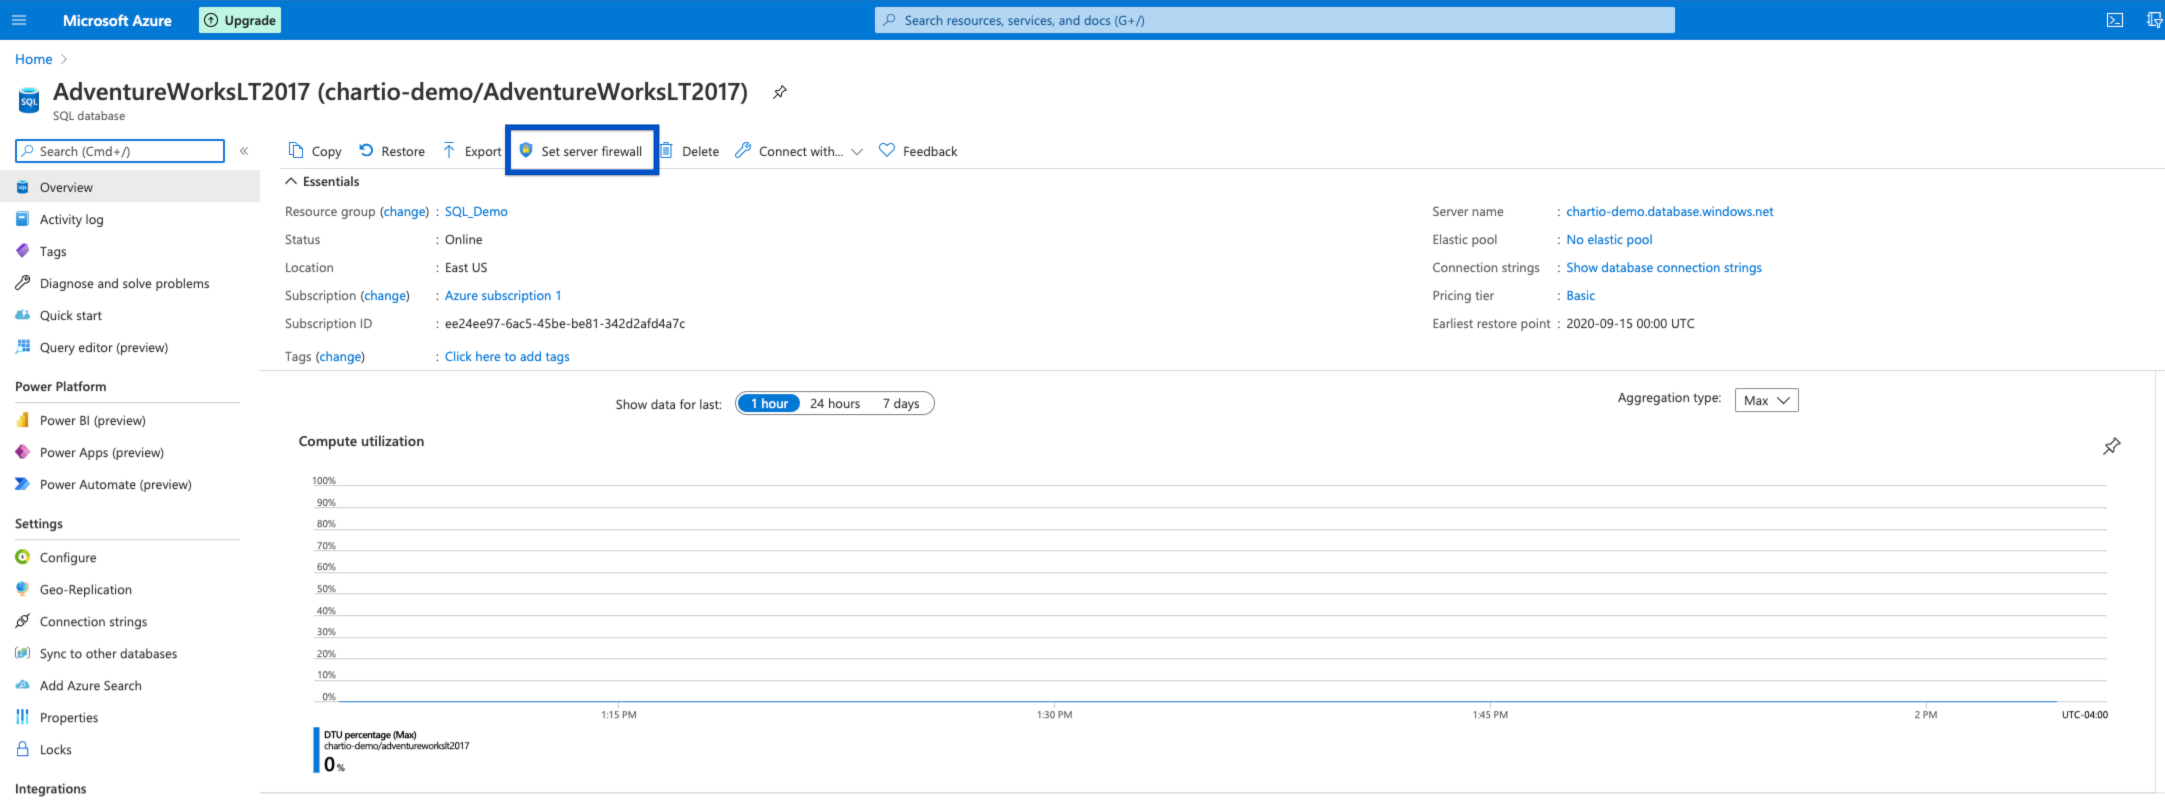This screenshot has width=2165, height=802.
Task: Click the Subscription ID value text
Action: [565, 323]
